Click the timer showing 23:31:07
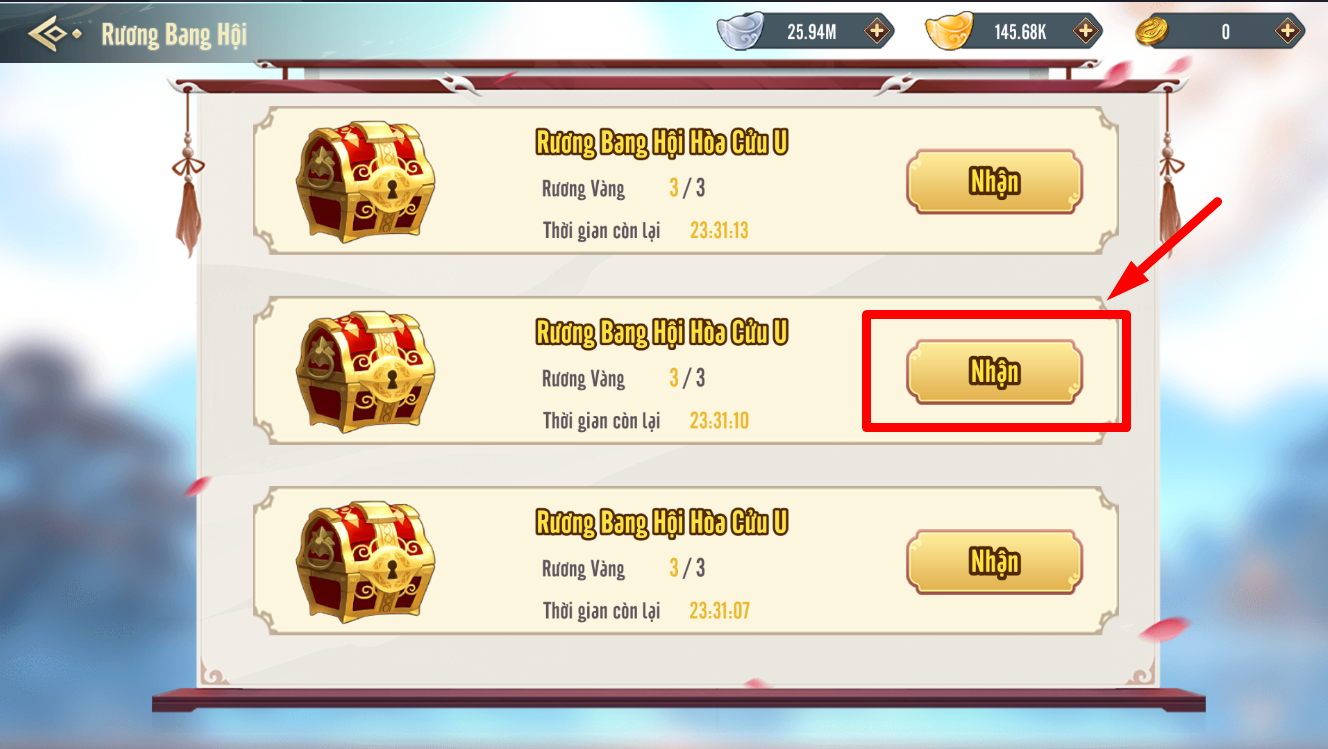 [719, 611]
